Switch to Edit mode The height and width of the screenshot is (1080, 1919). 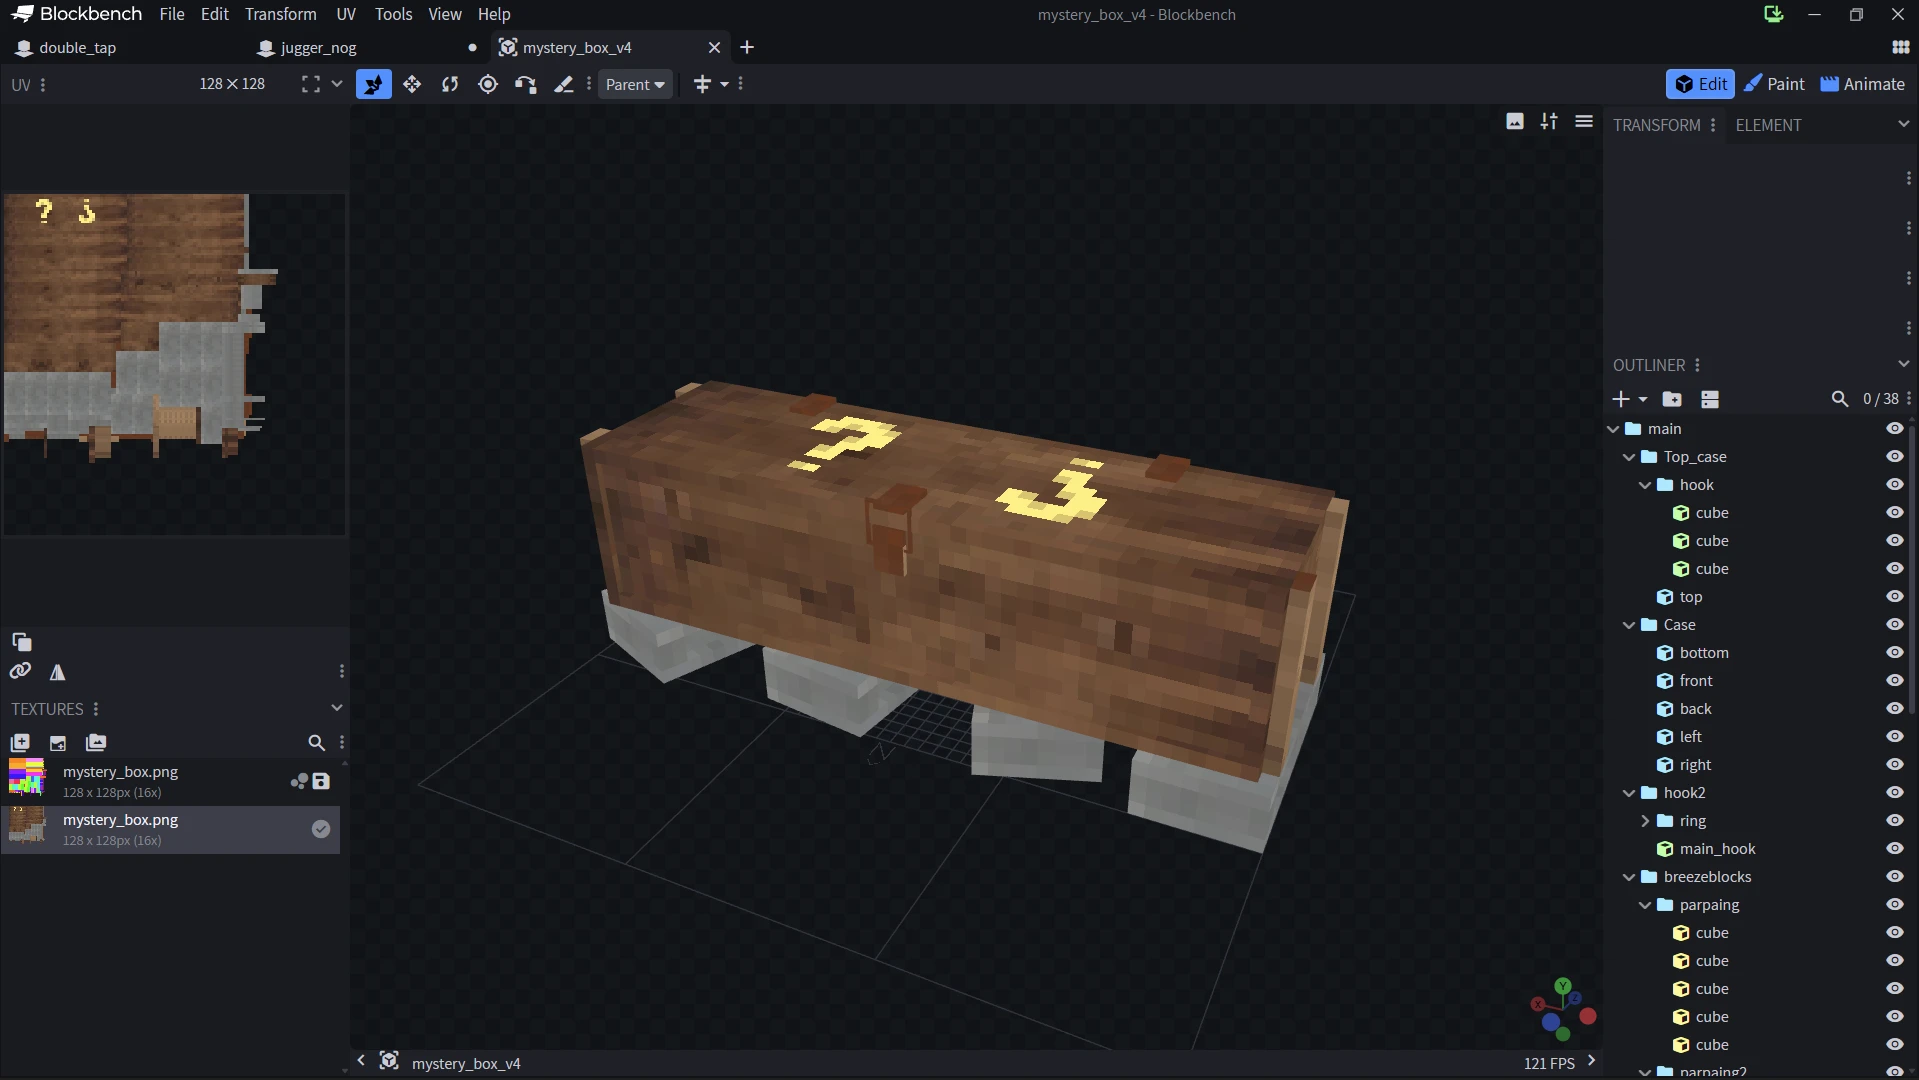coord(1700,84)
